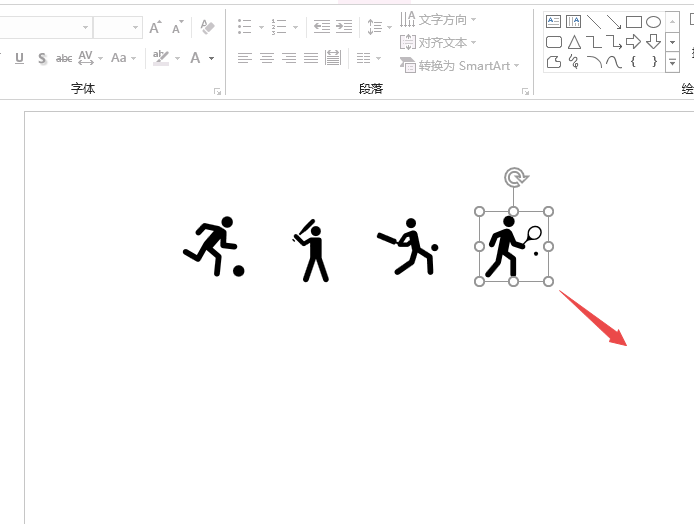Launch the 段落 dialog box
The image size is (694, 524).
(525, 91)
